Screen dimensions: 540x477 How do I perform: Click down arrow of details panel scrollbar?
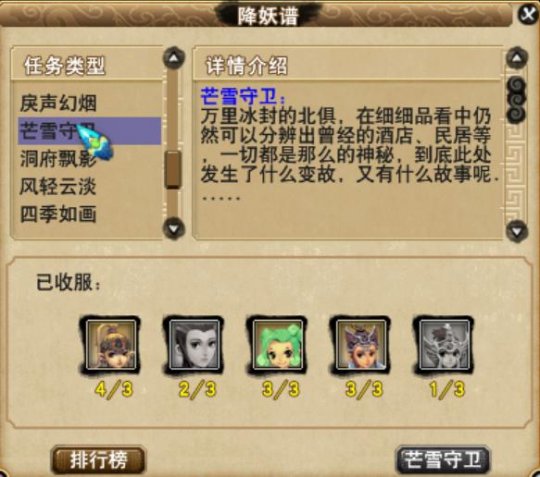[517, 231]
